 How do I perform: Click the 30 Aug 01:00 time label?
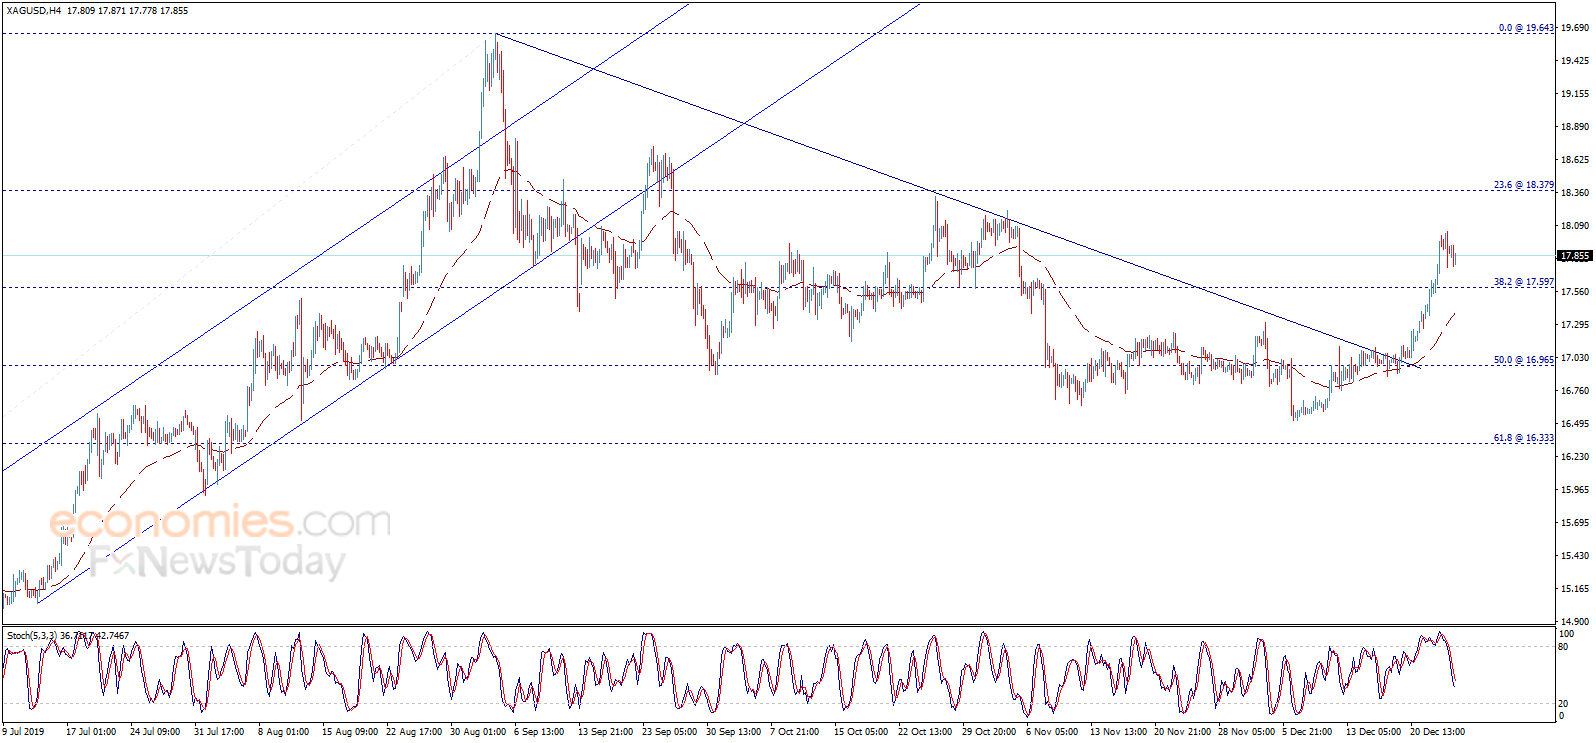click(x=478, y=732)
